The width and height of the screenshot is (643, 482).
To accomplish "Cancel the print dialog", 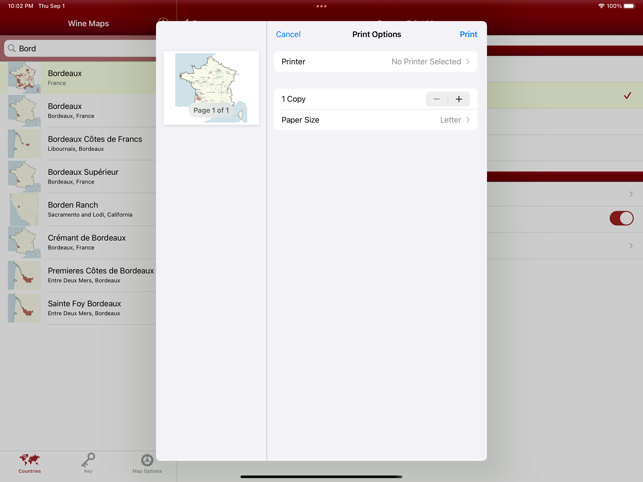I will (x=288, y=34).
